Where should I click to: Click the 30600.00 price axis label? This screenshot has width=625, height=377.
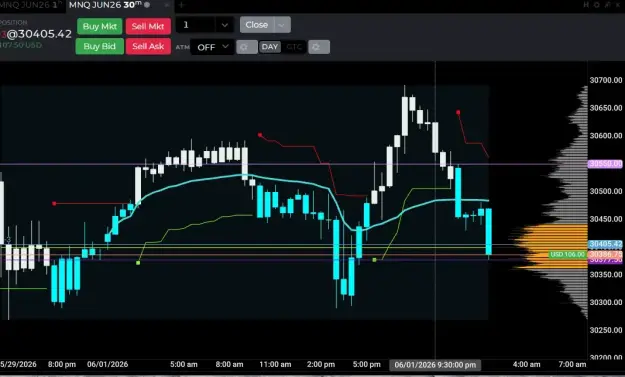click(x=605, y=135)
